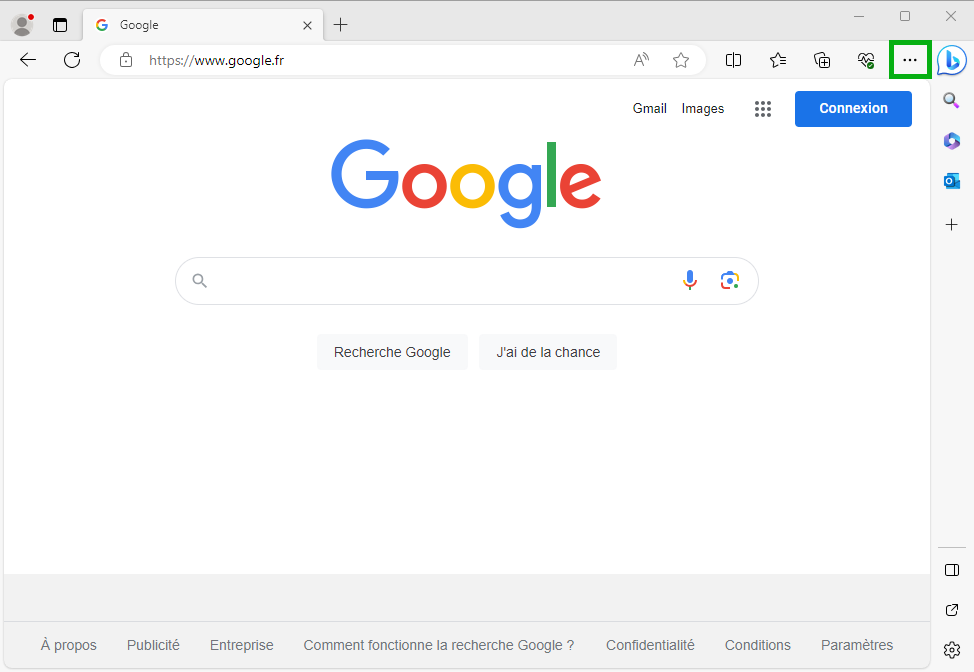Viewport: 974px width, 672px height.
Task: Open Microsoft 365 sidebar icon
Action: tap(952, 141)
